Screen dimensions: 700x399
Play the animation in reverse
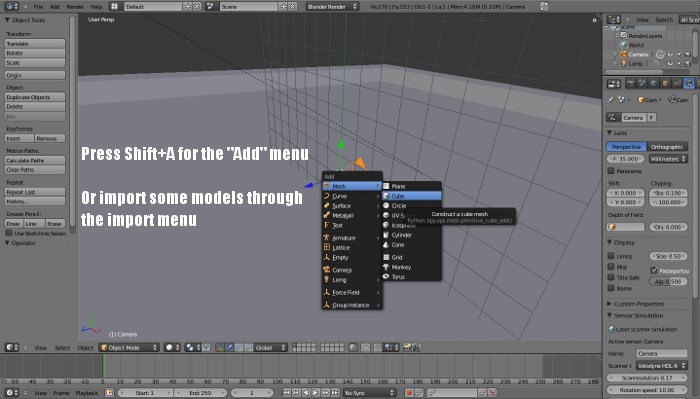306,393
